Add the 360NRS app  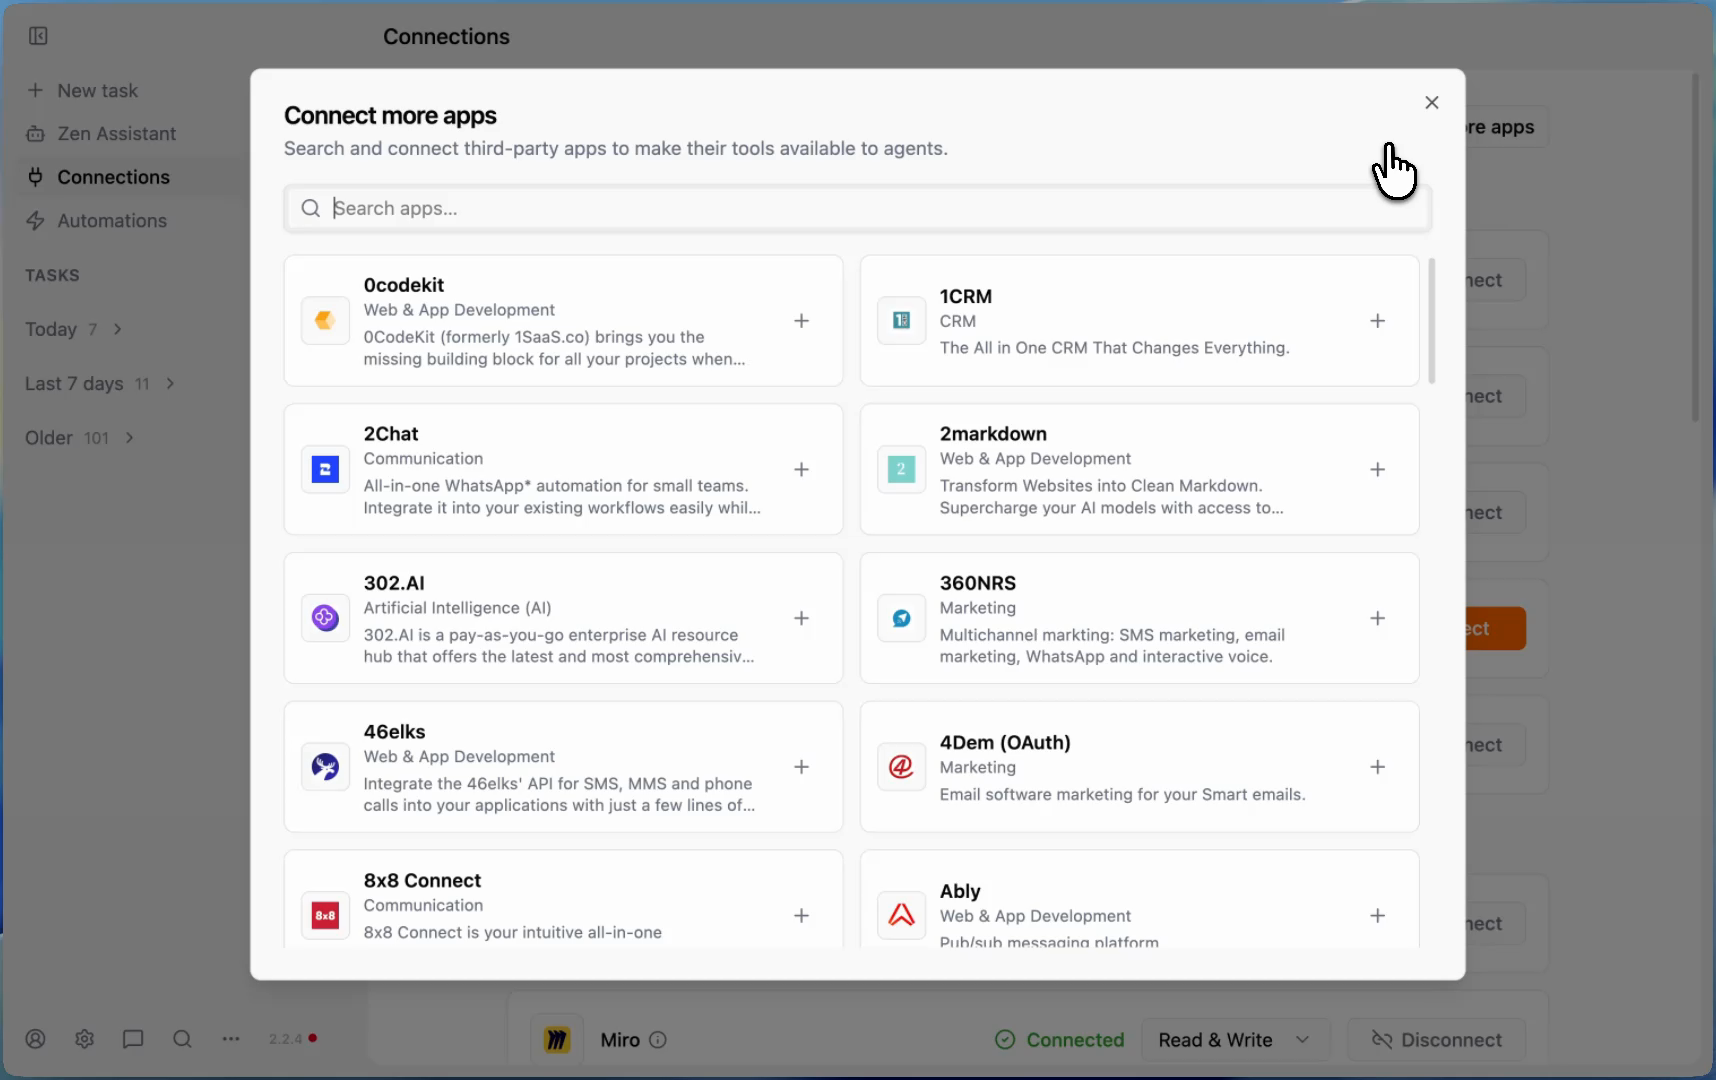point(1377,618)
